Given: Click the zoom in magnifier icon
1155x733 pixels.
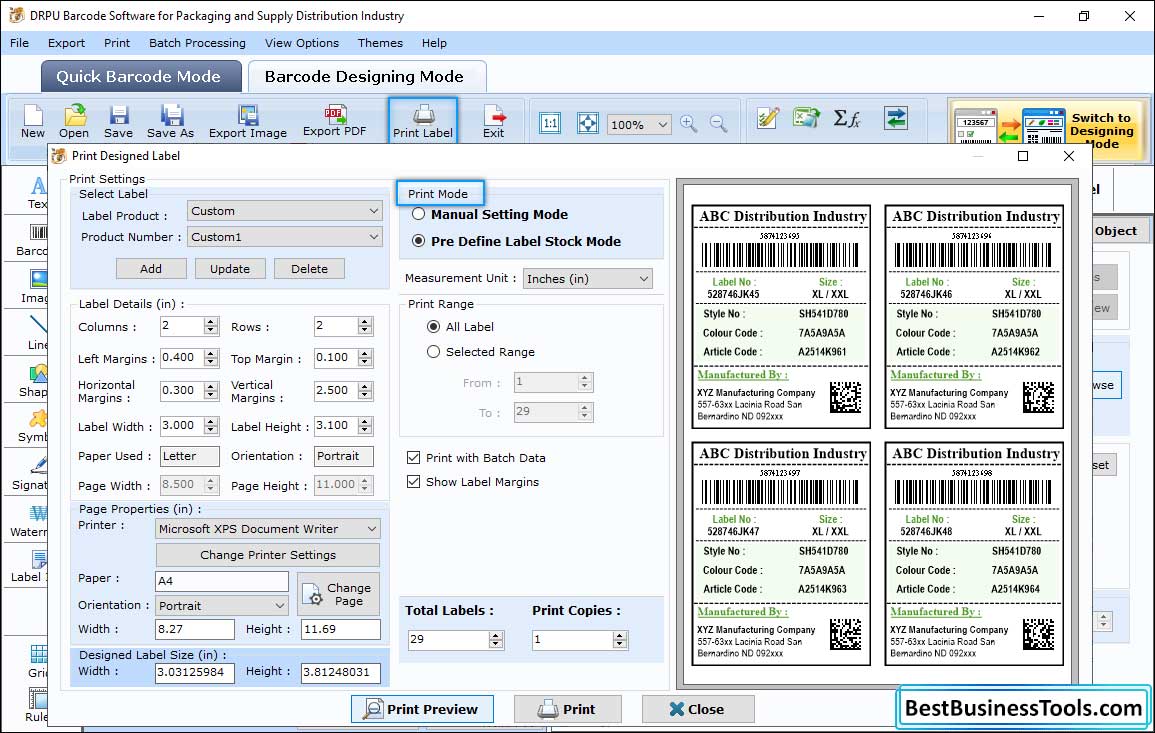Looking at the screenshot, I should coord(689,123).
